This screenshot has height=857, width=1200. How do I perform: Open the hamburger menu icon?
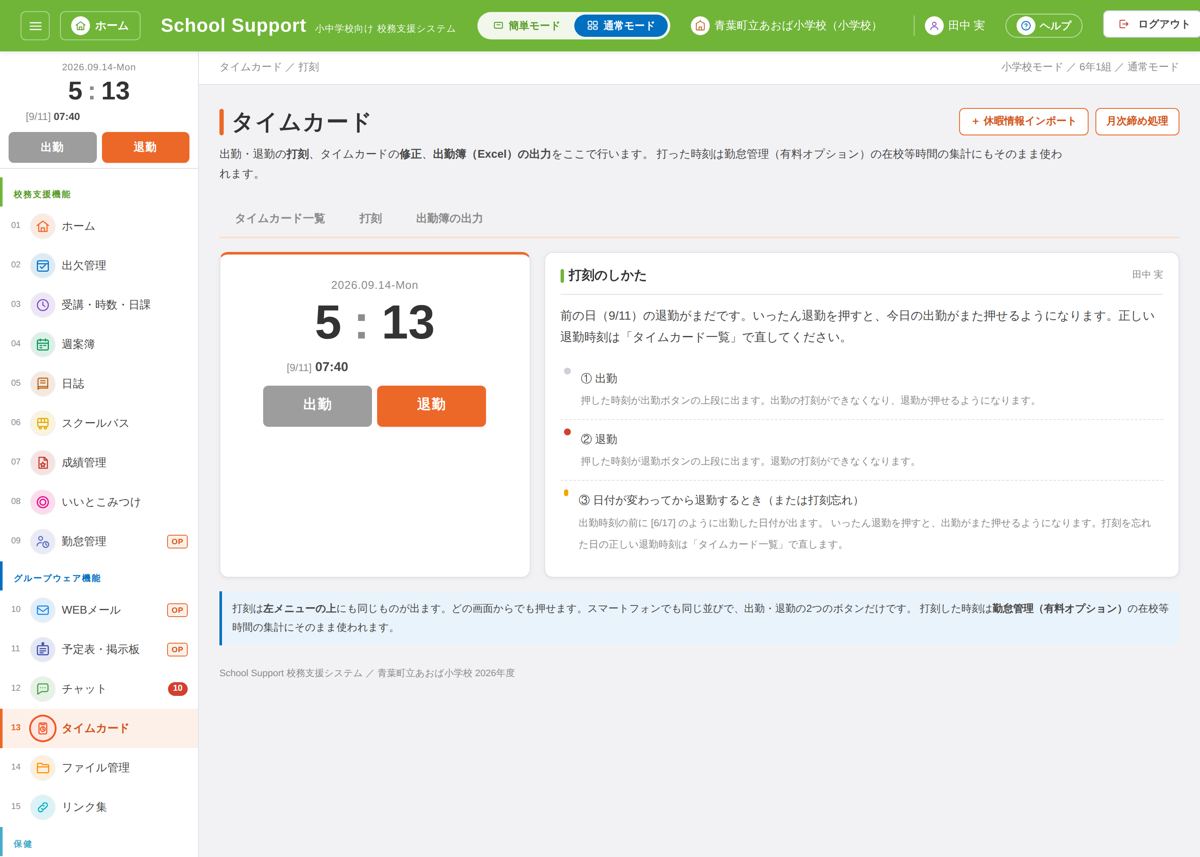(35, 25)
